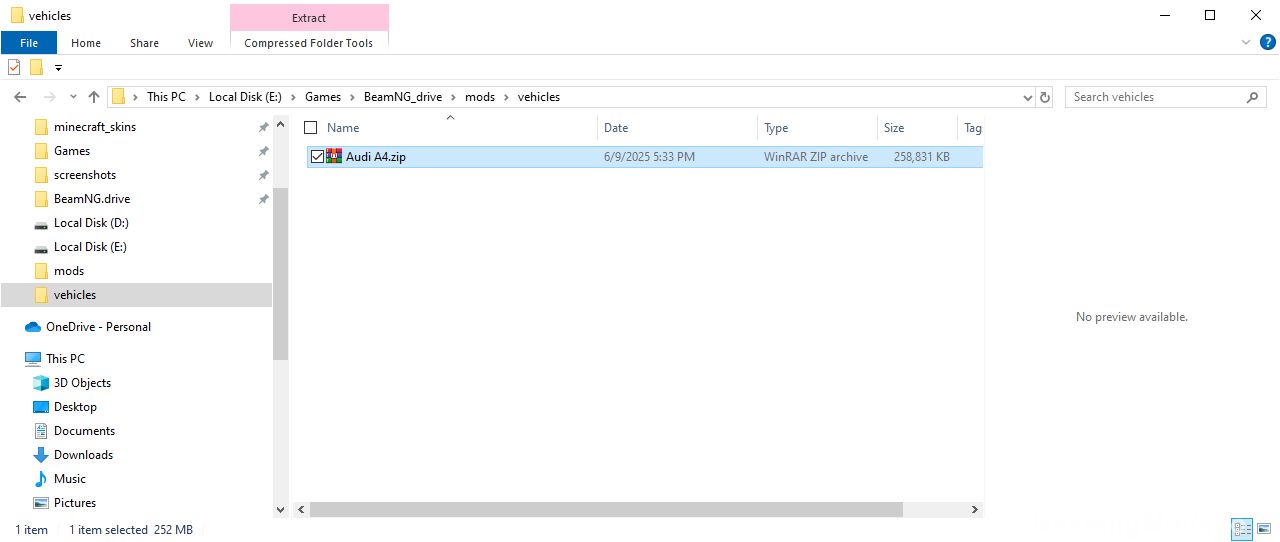This screenshot has width=1280, height=542.
Task: Expand chevron after mods breadcrumb
Action: click(506, 97)
